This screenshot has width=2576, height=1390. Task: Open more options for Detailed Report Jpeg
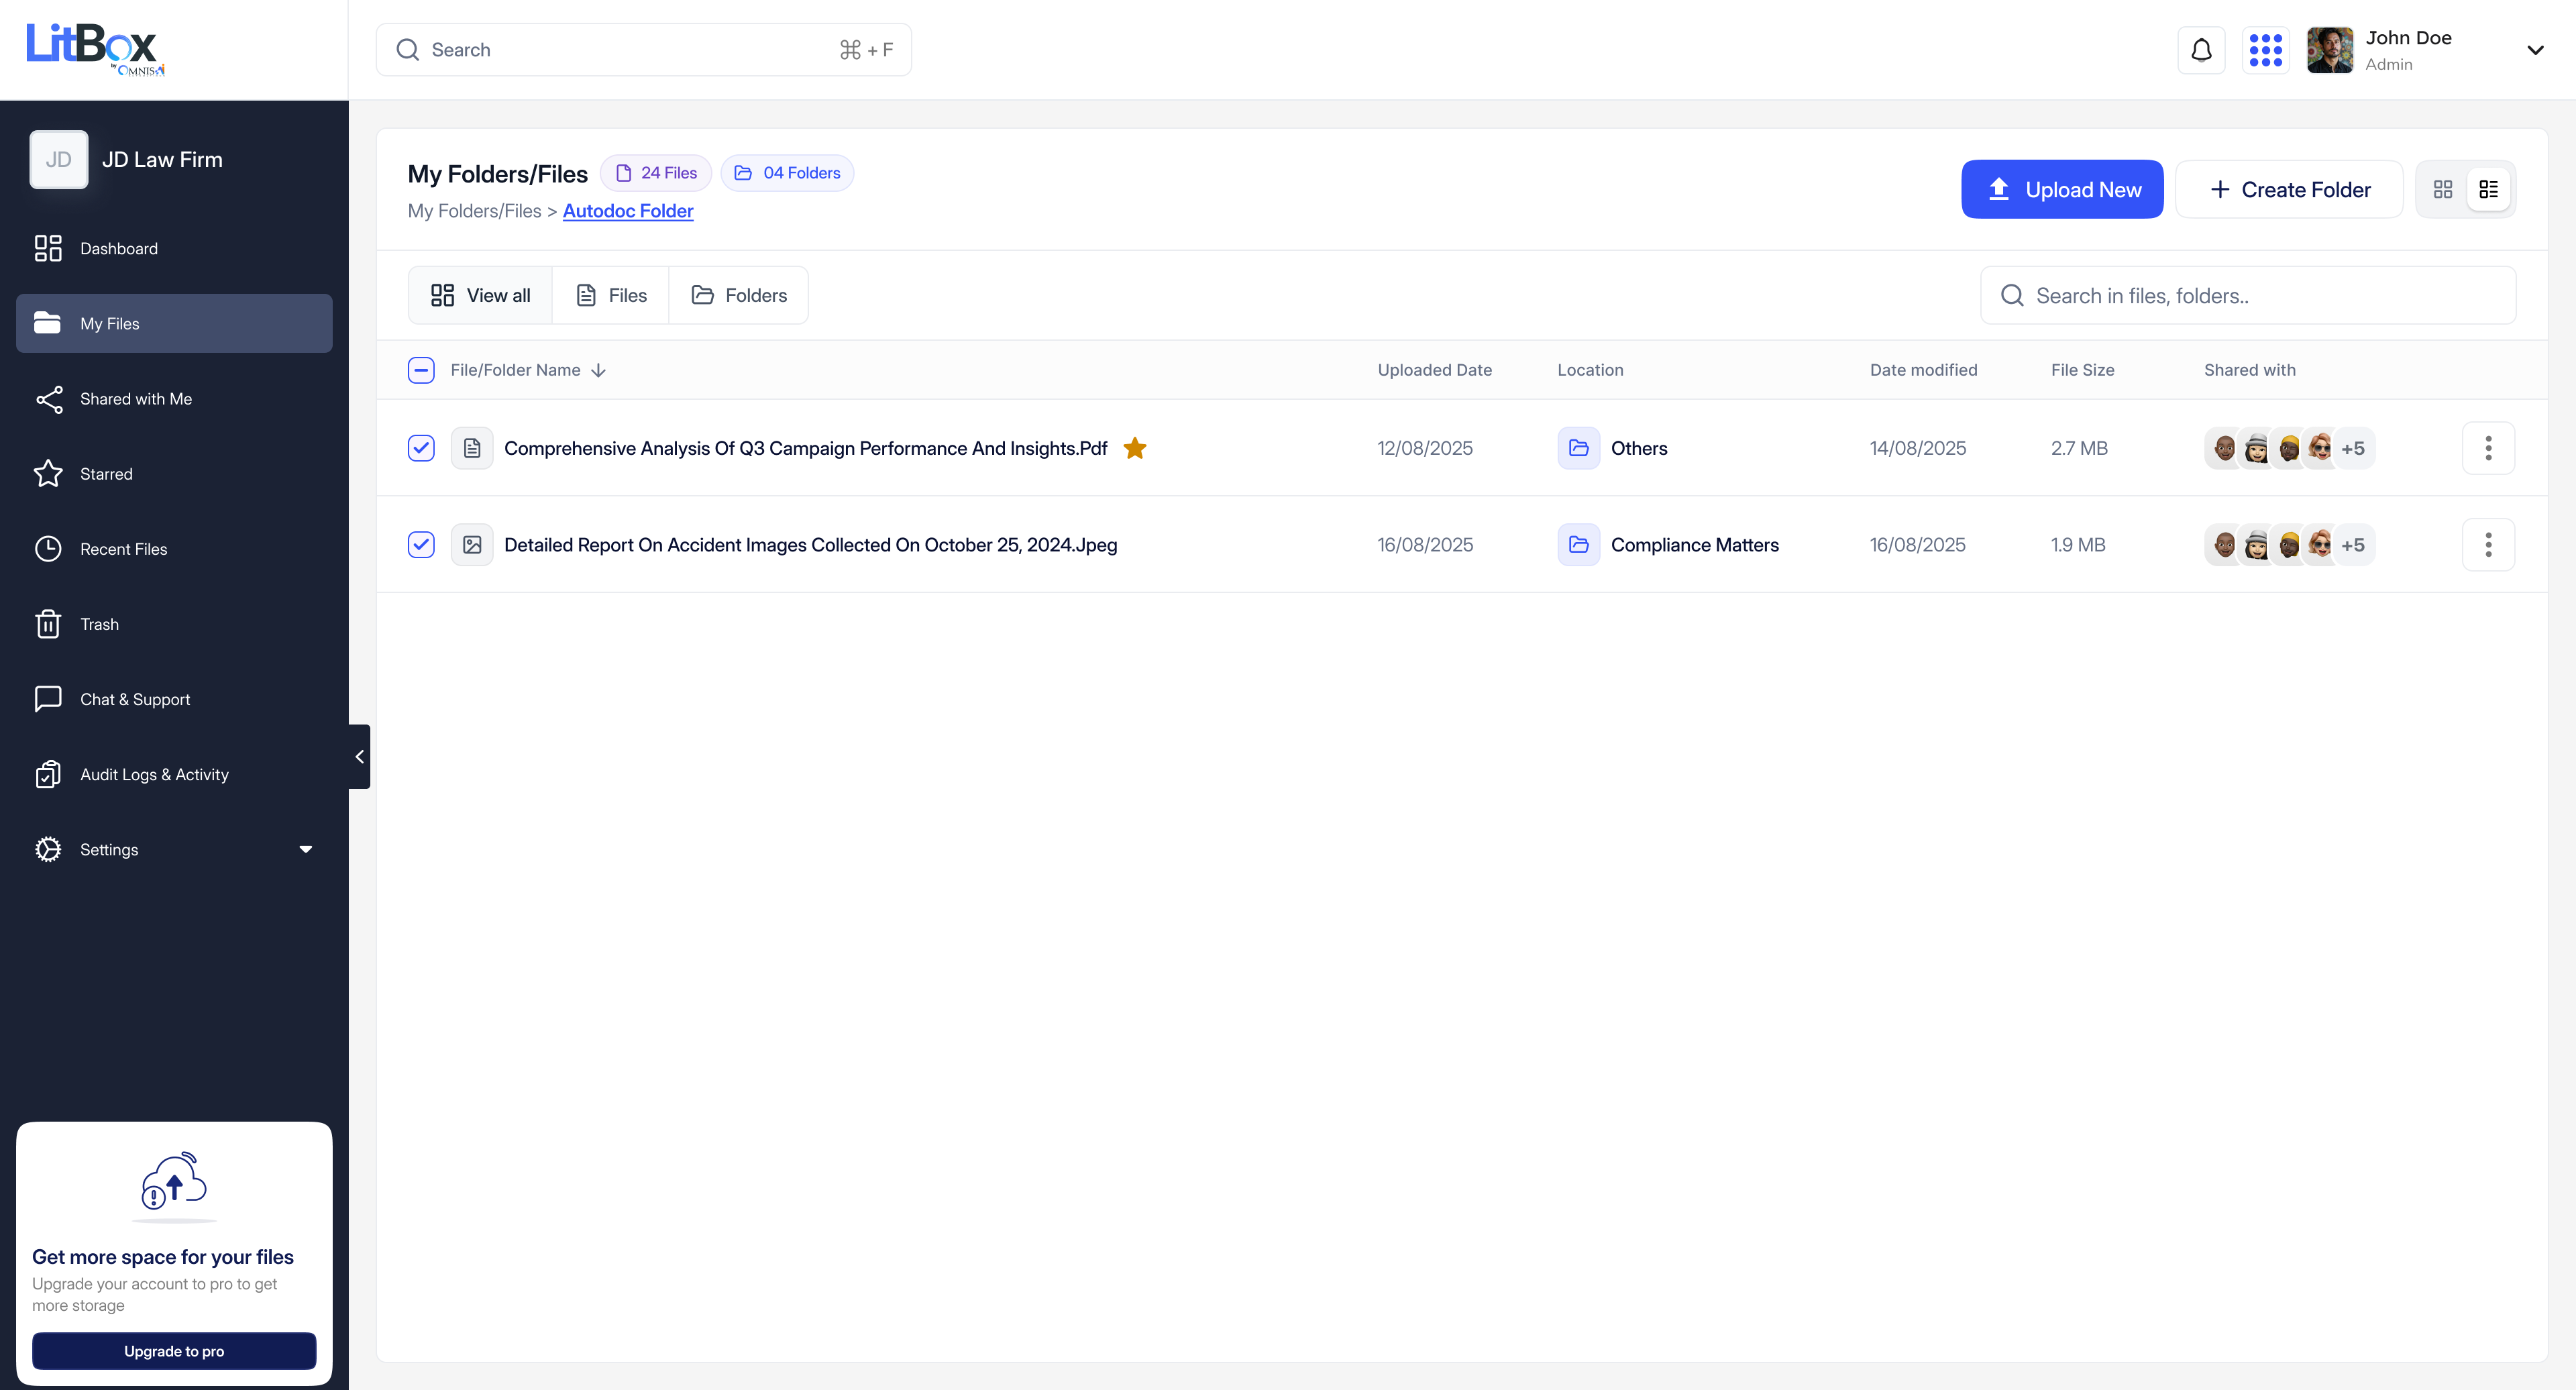(x=2488, y=545)
